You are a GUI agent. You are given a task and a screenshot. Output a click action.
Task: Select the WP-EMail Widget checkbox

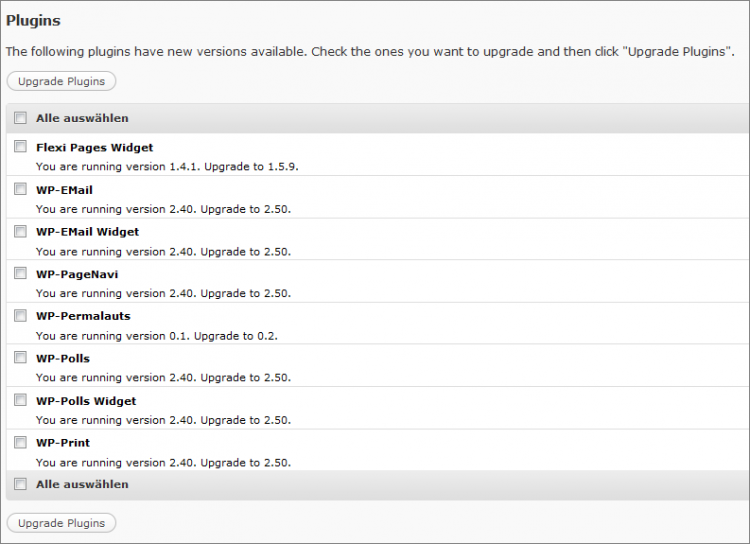tap(20, 230)
